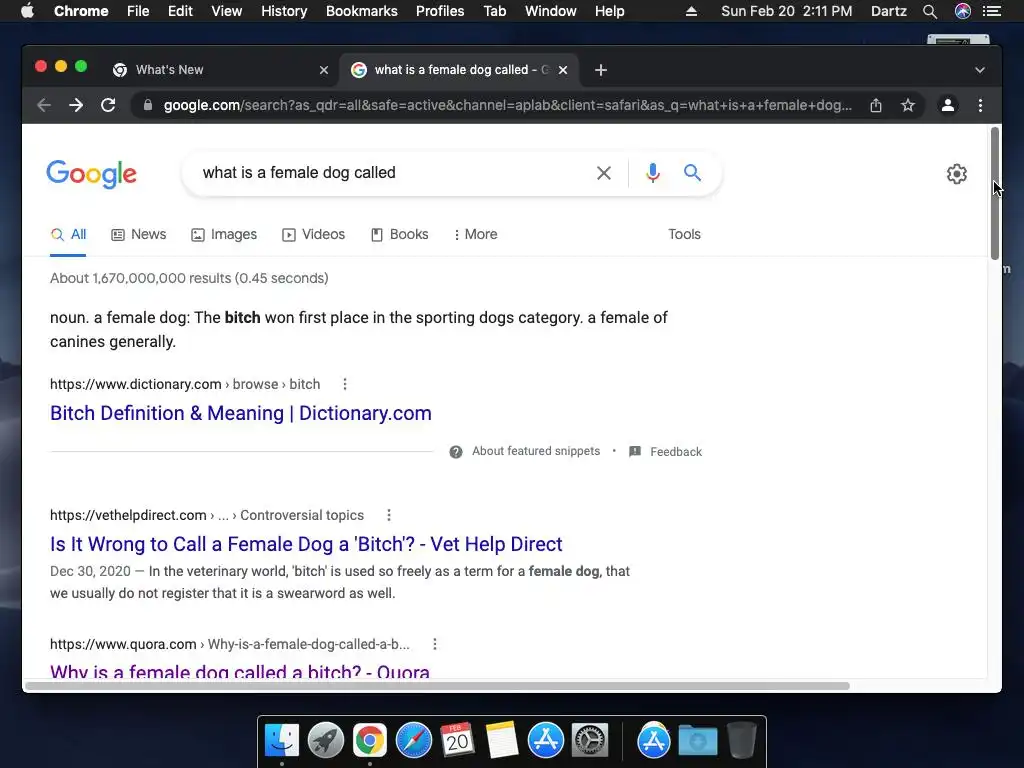Open Finder from the Dock
This screenshot has height=768, width=1024.
pos(281,740)
